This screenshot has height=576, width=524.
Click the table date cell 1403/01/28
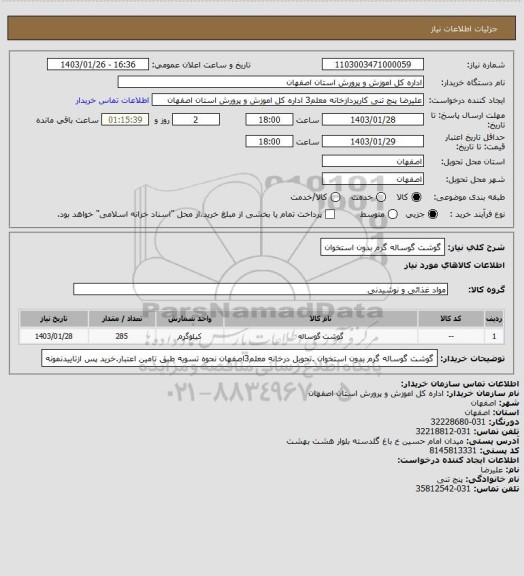pyautogui.click(x=54, y=336)
